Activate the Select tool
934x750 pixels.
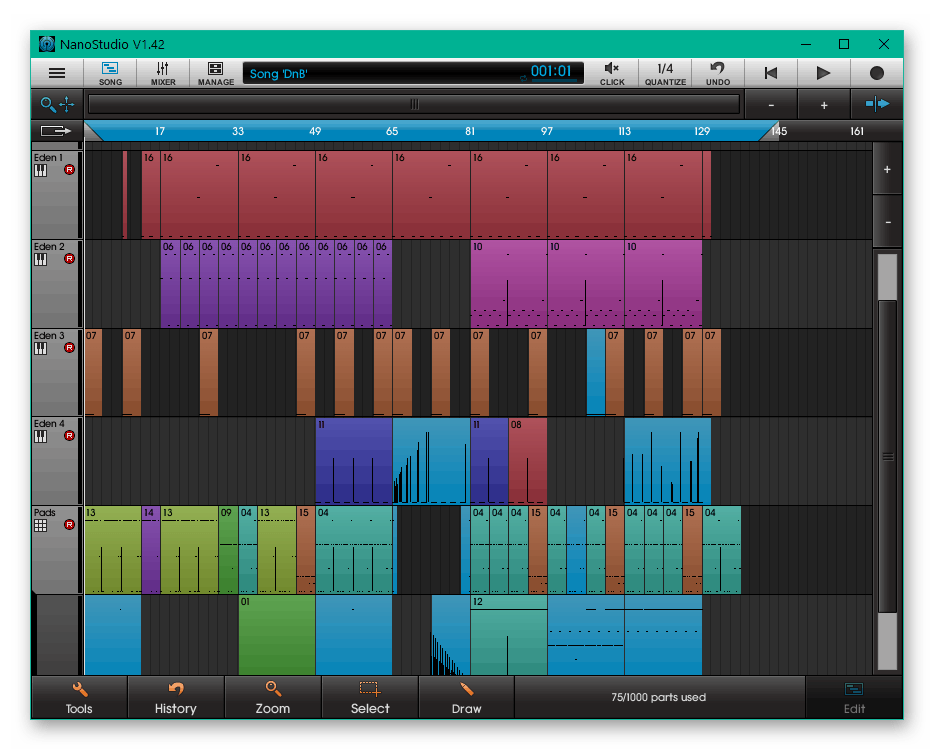coord(370,697)
